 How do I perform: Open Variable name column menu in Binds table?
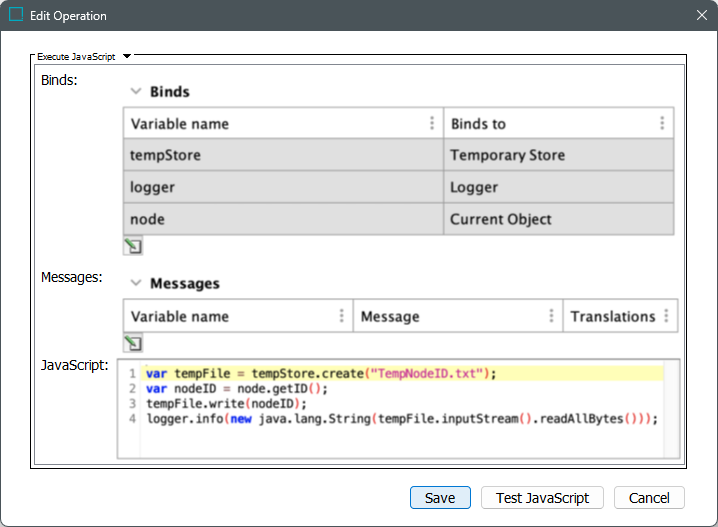(x=432, y=123)
